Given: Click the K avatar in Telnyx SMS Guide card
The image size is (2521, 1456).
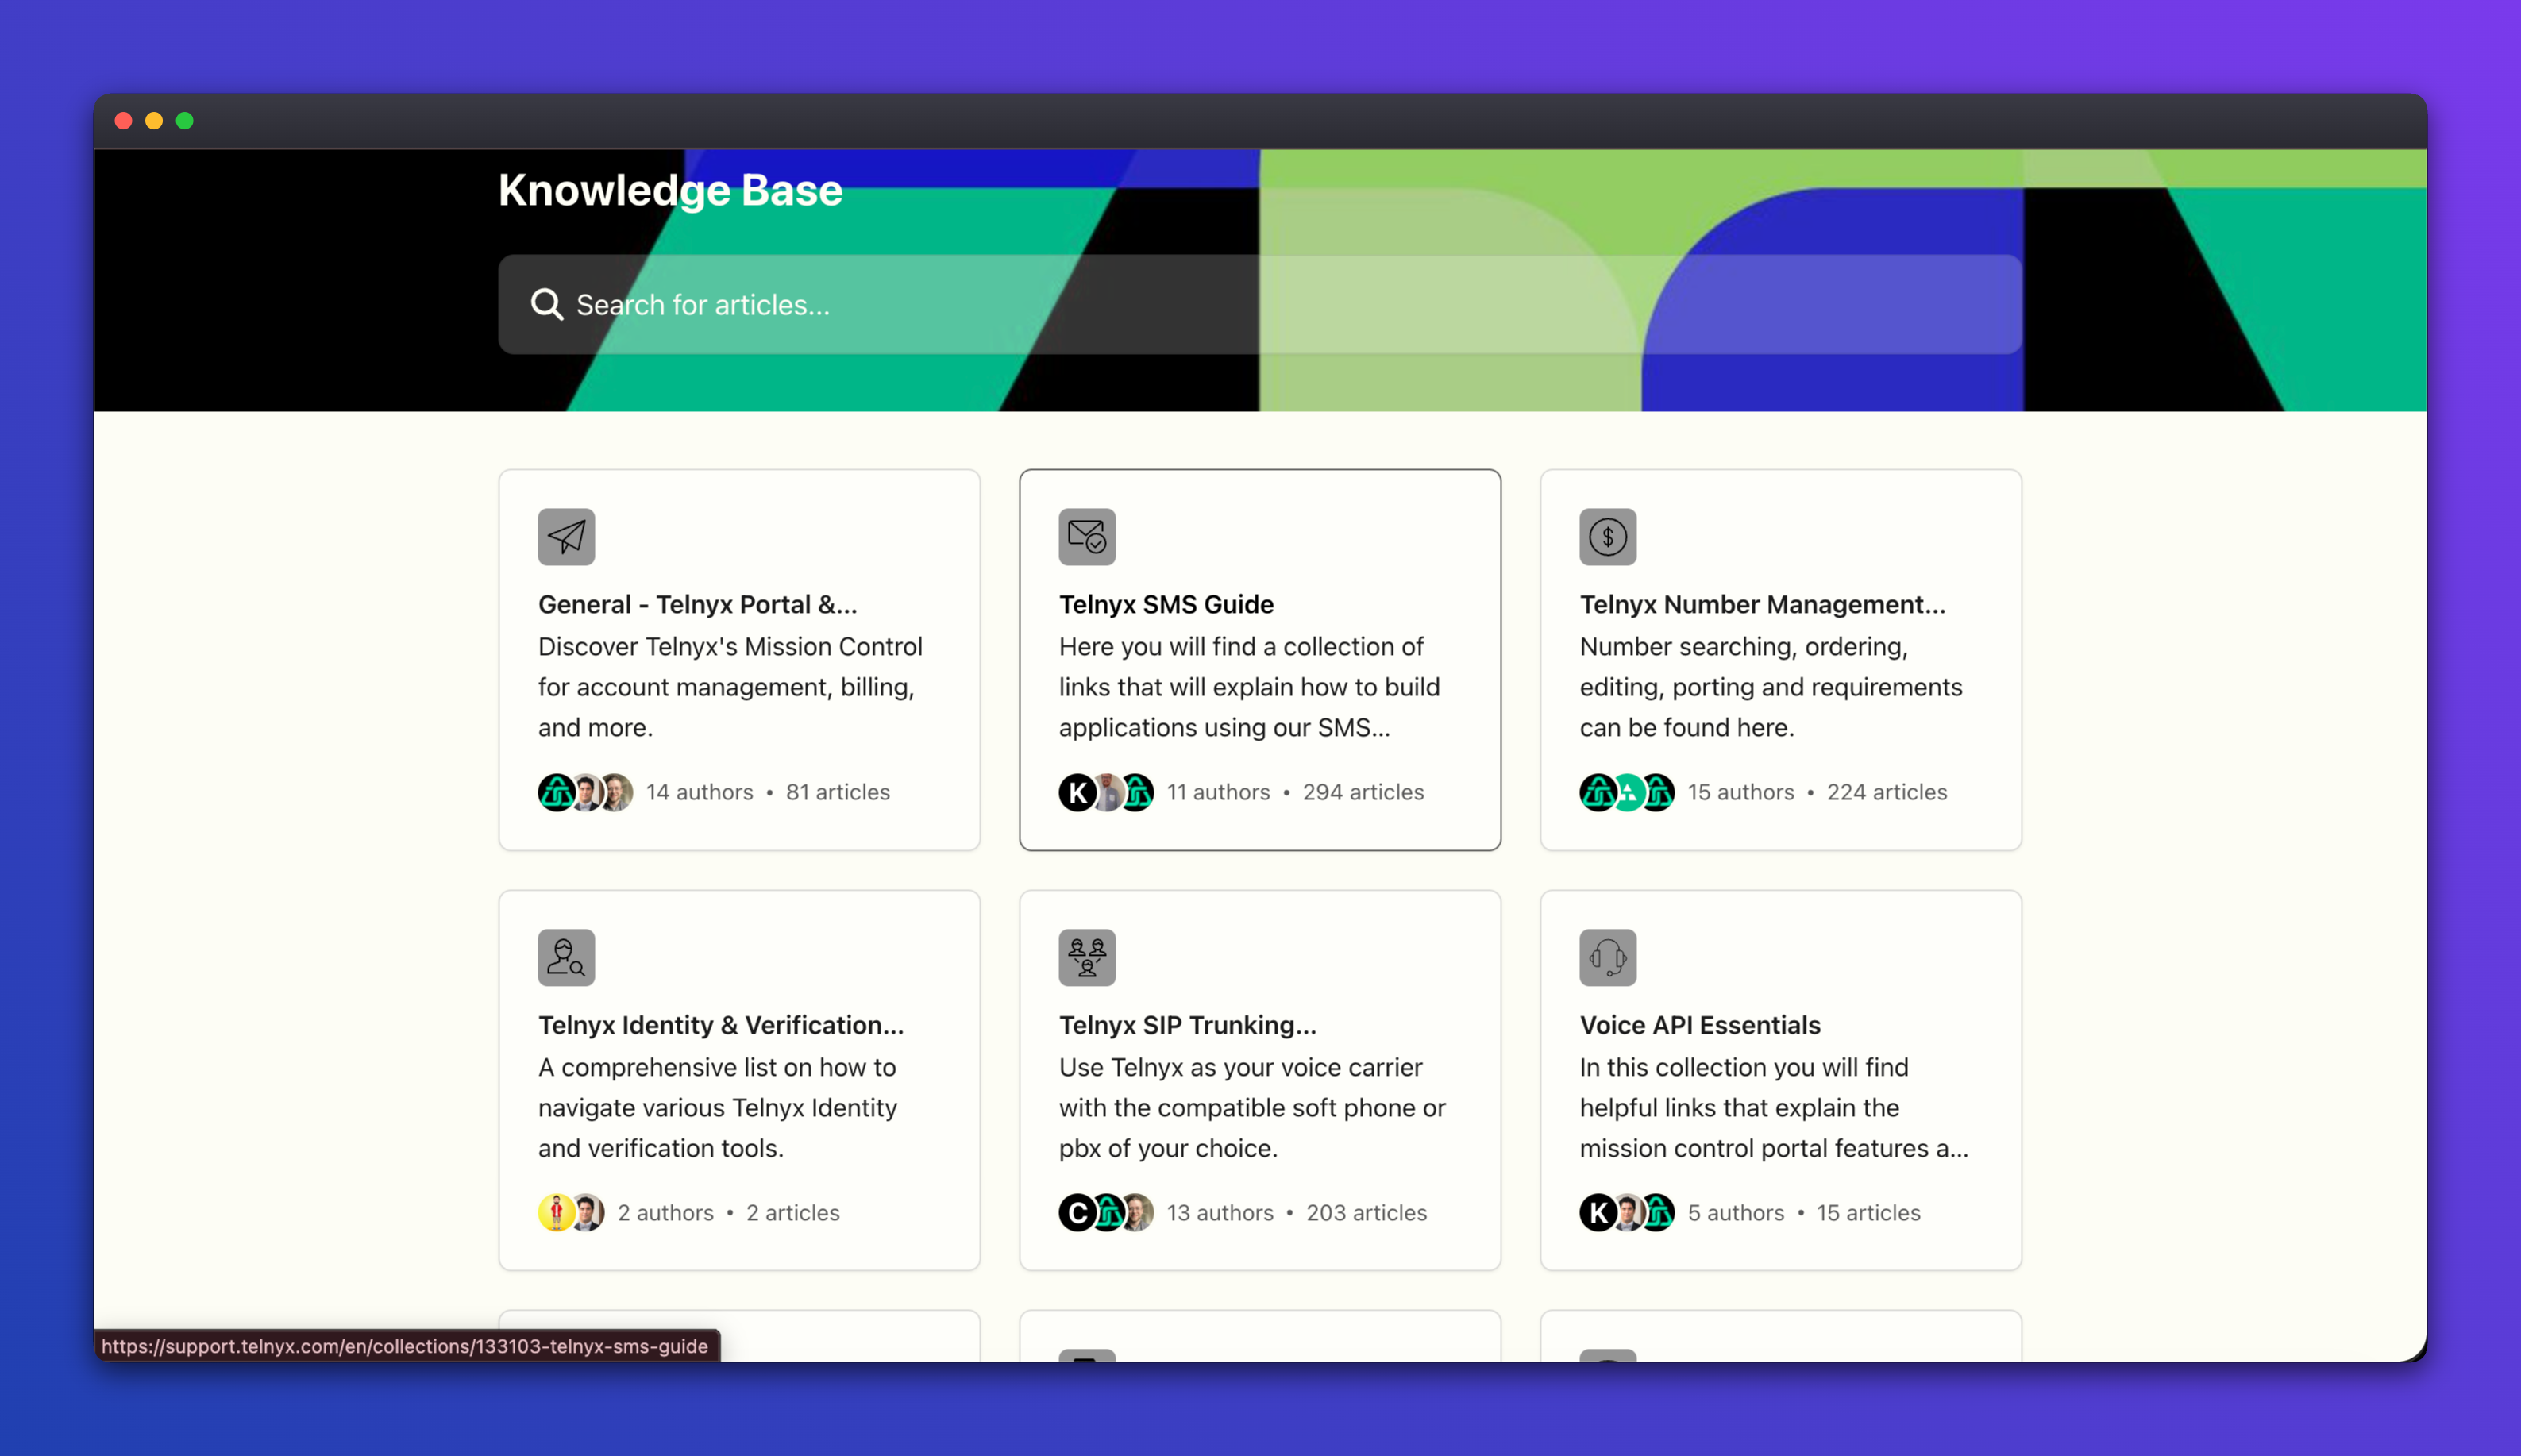Looking at the screenshot, I should coord(1077,792).
